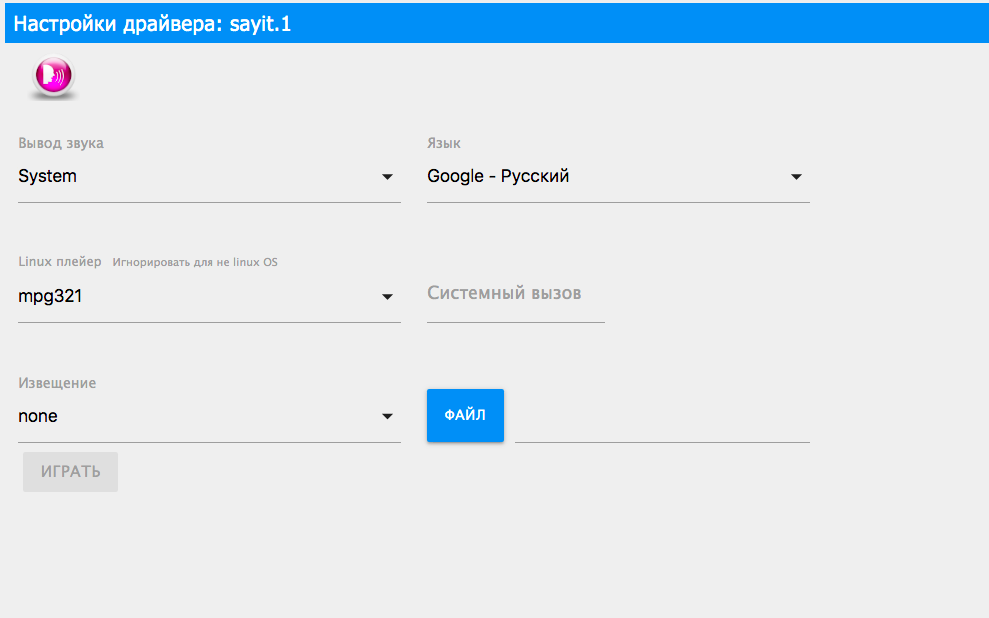This screenshot has height=618, width=989.
Task: Click the Язык label
Action: 443,143
